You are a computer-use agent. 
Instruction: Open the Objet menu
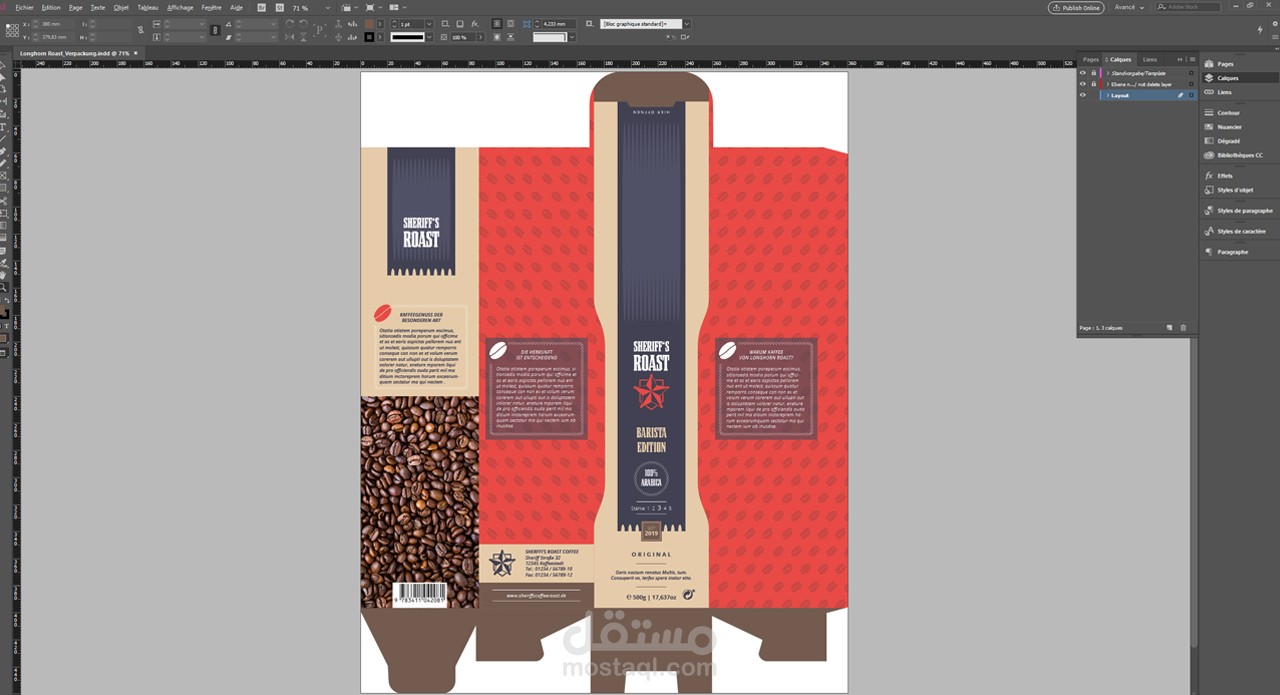(121, 7)
